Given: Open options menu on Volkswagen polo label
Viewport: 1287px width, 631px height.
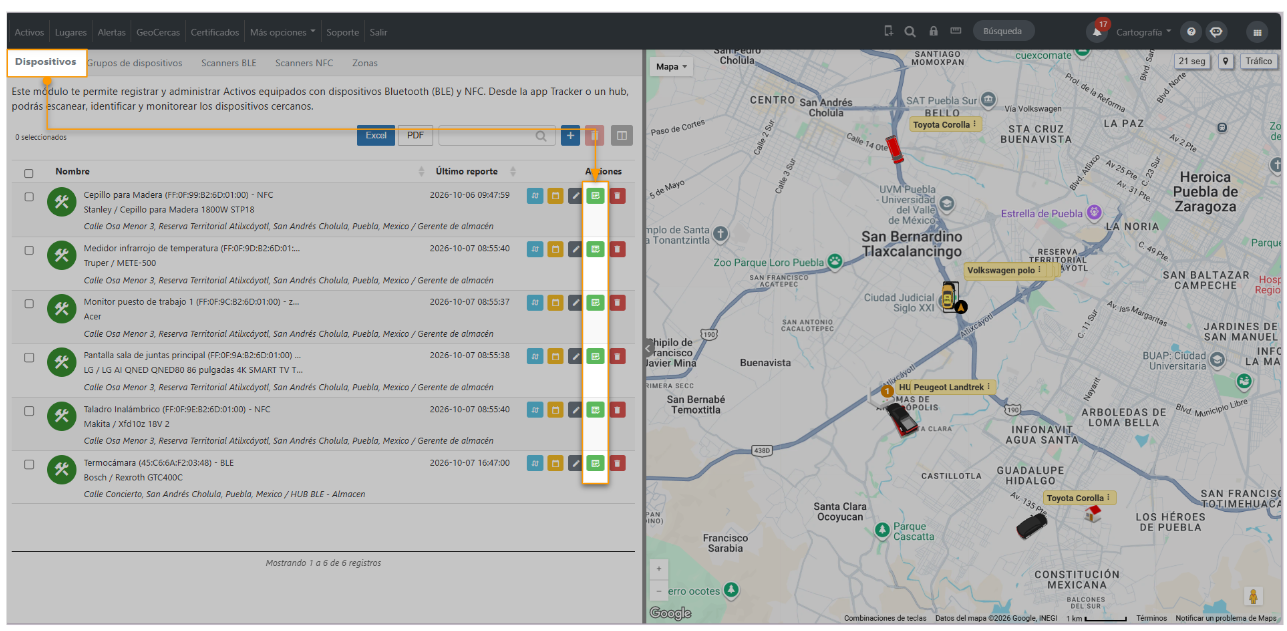Looking at the screenshot, I should point(1039,270).
